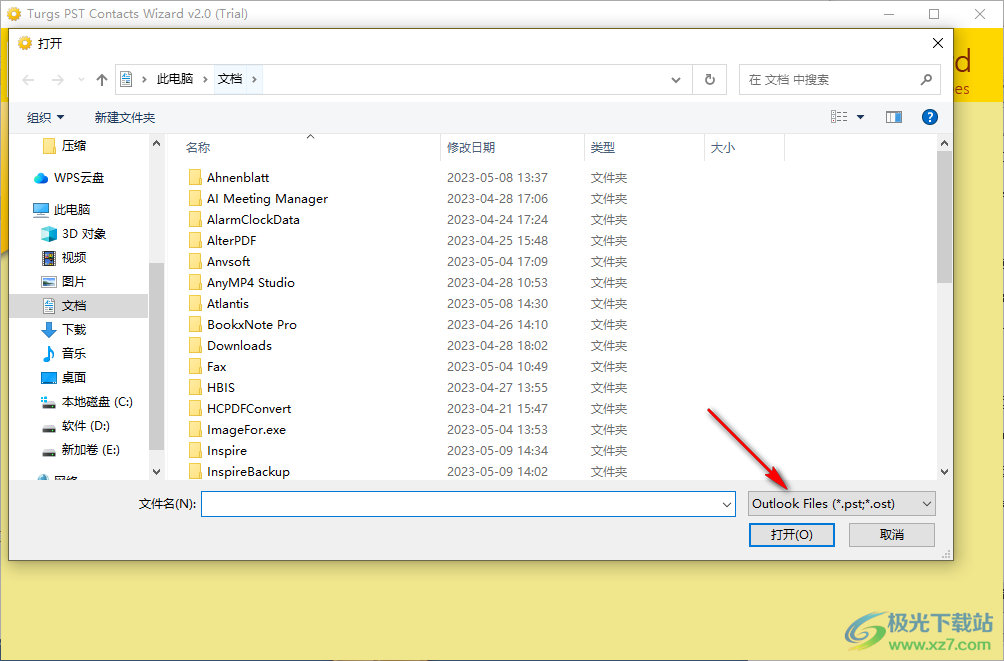Expand file name history dropdown
The image size is (1004, 661).
click(x=727, y=504)
